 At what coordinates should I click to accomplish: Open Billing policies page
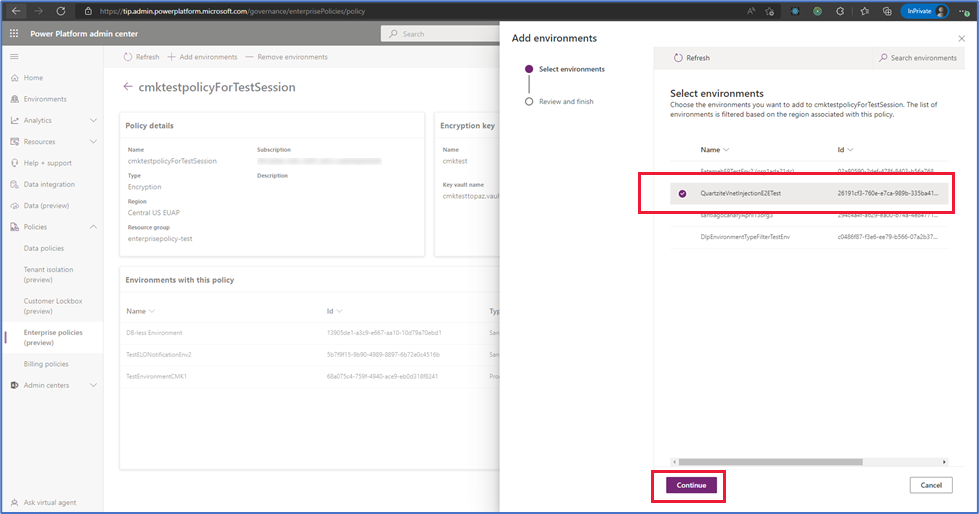[x=46, y=363]
